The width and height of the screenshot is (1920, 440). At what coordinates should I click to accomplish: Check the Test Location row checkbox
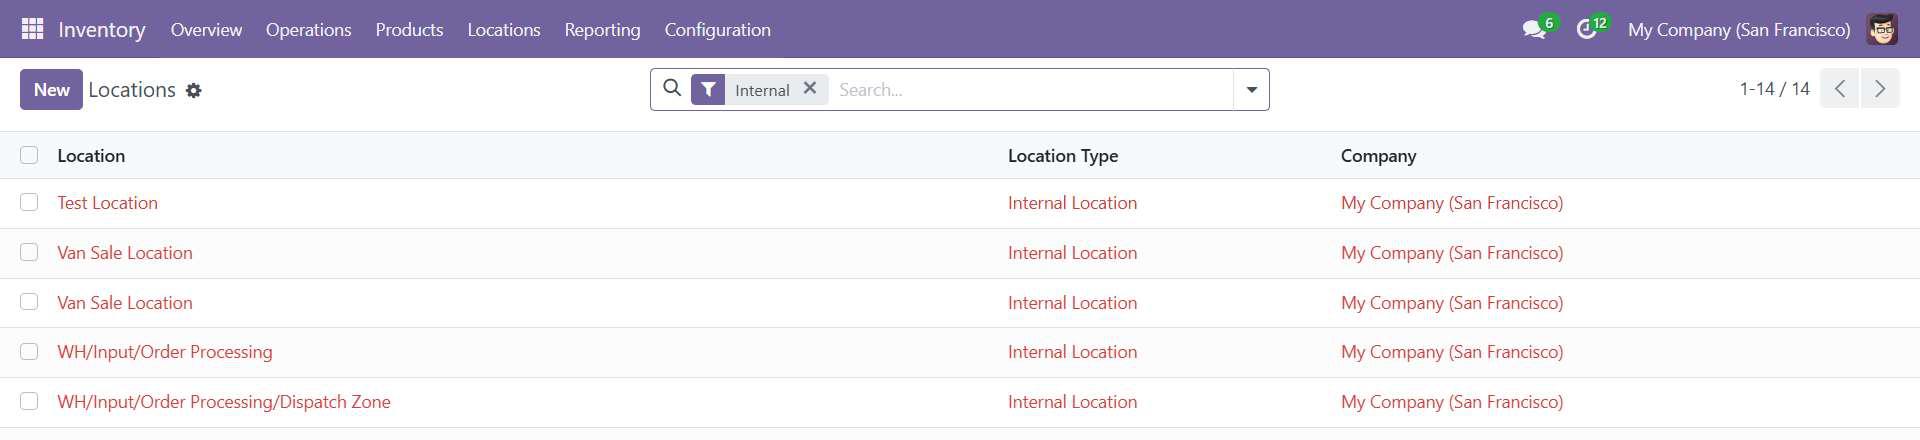[x=29, y=203]
